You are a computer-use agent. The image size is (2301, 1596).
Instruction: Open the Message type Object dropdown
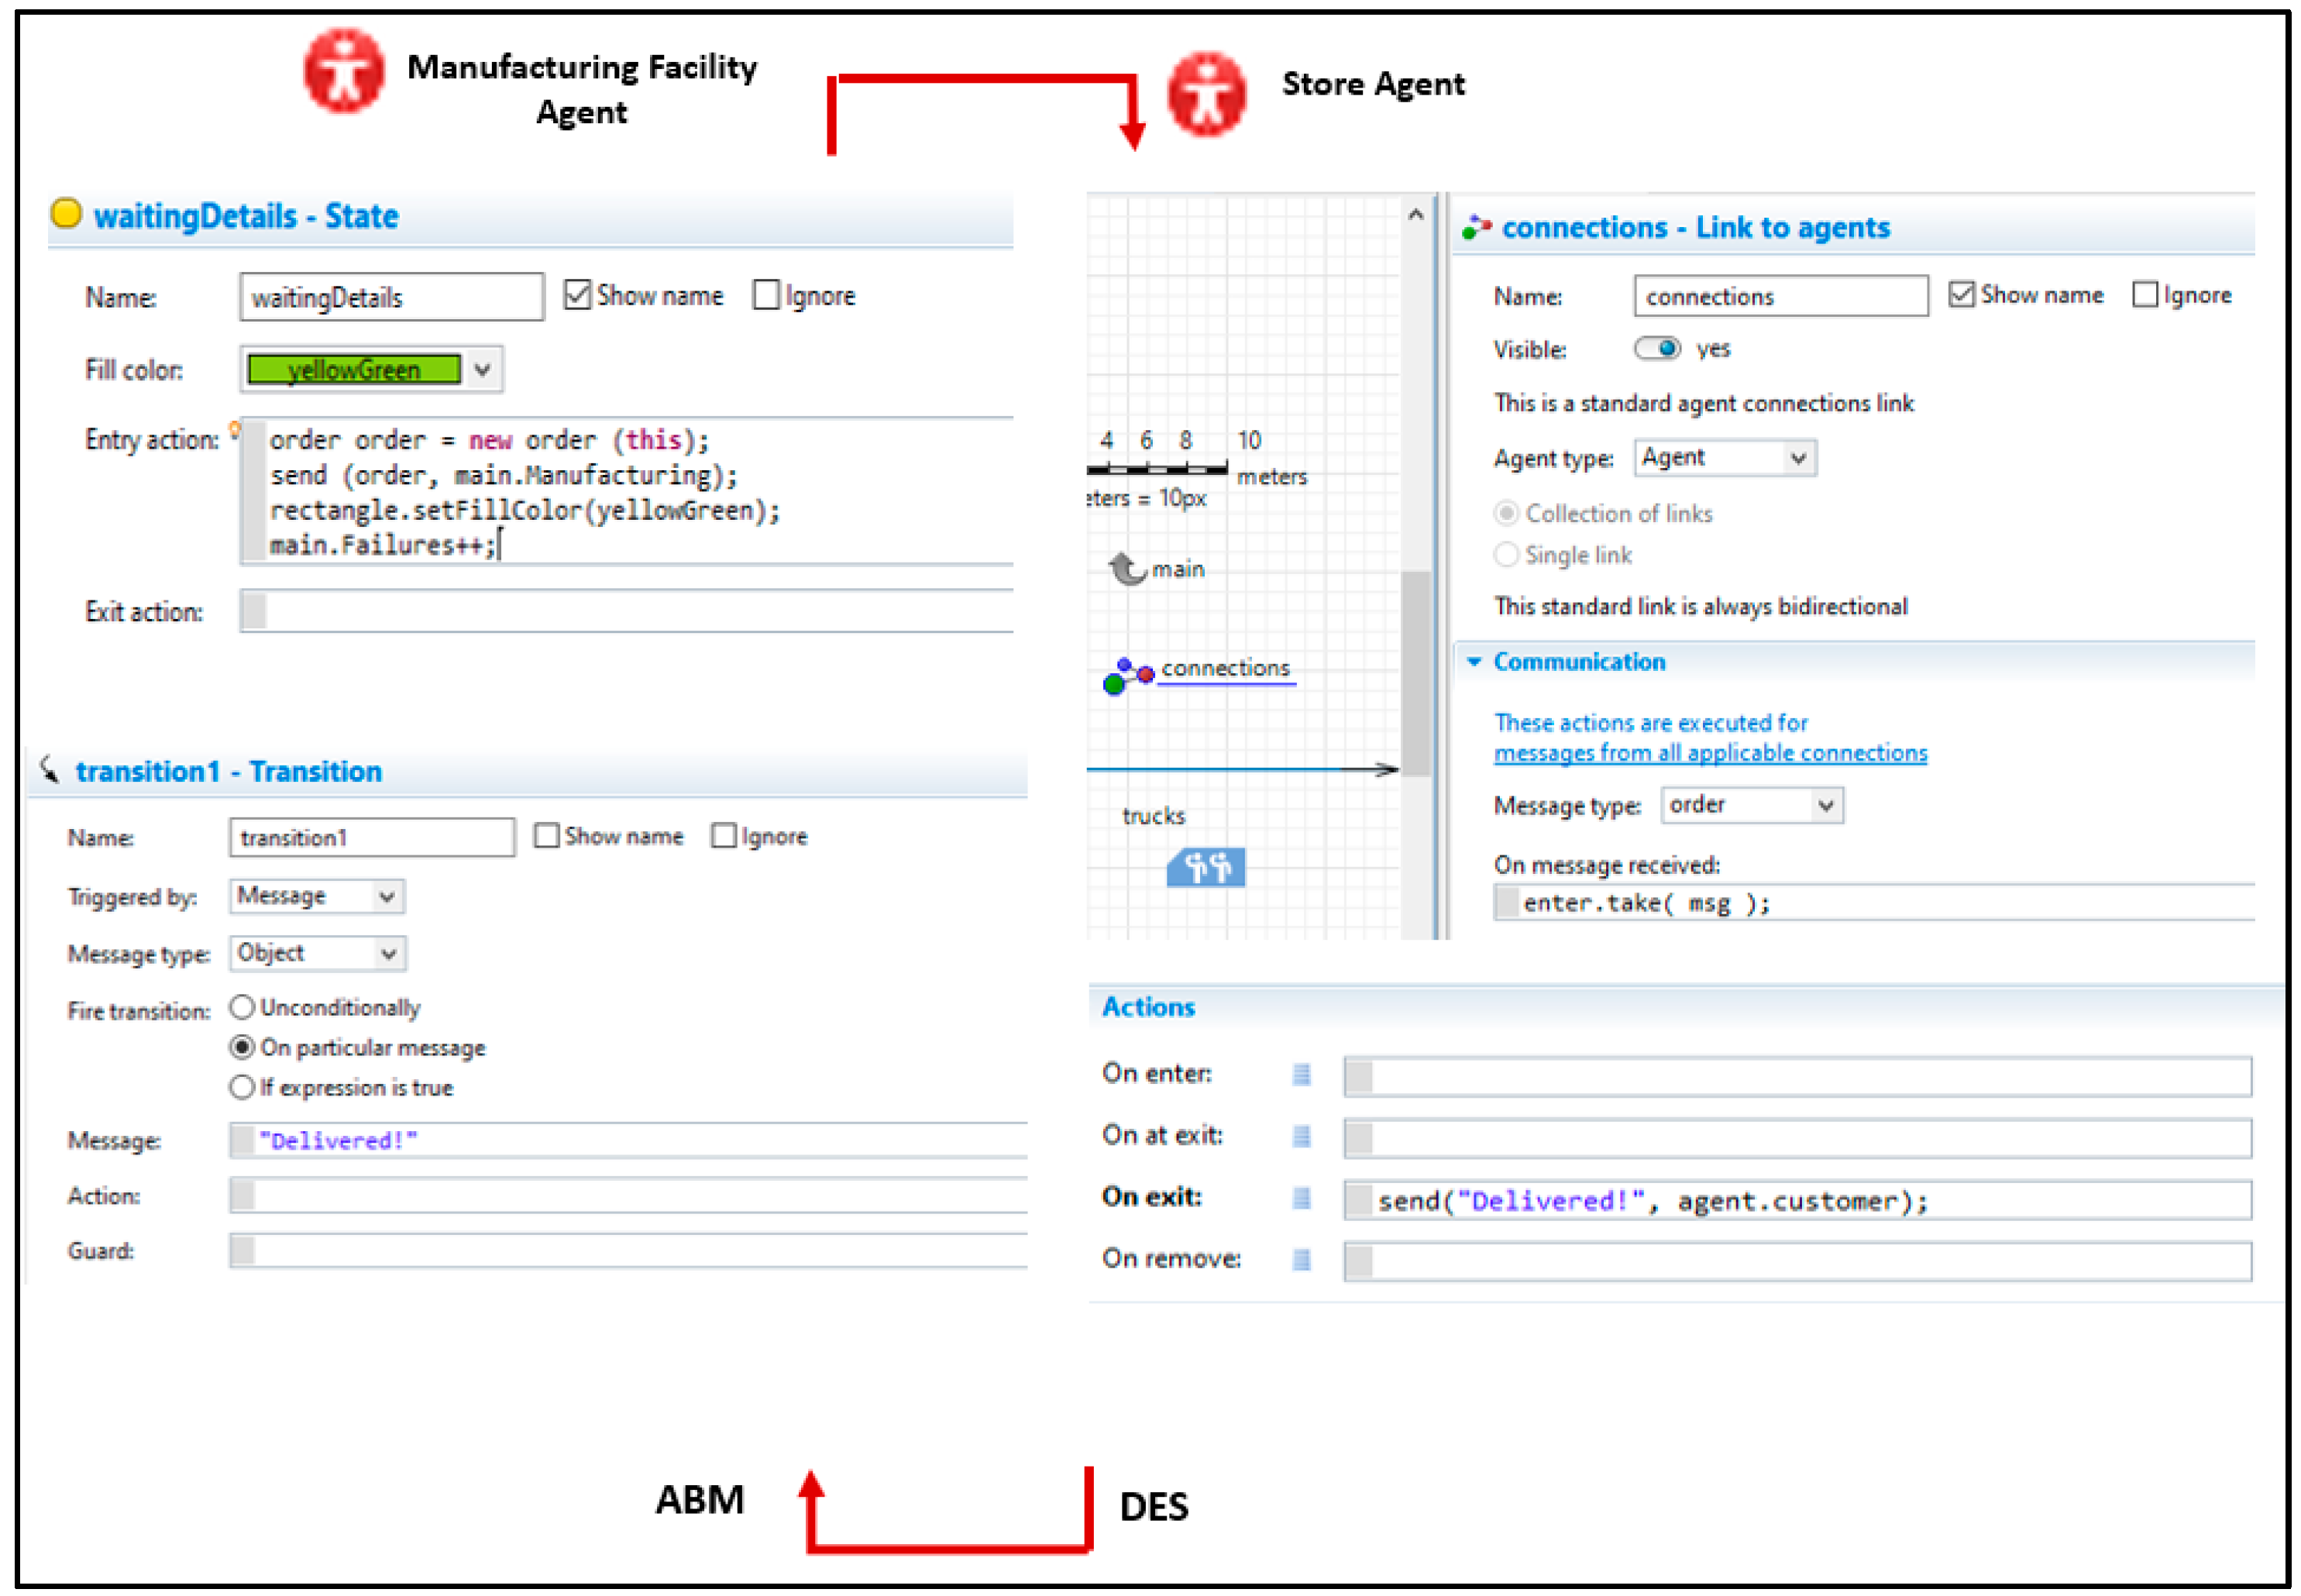(388, 953)
